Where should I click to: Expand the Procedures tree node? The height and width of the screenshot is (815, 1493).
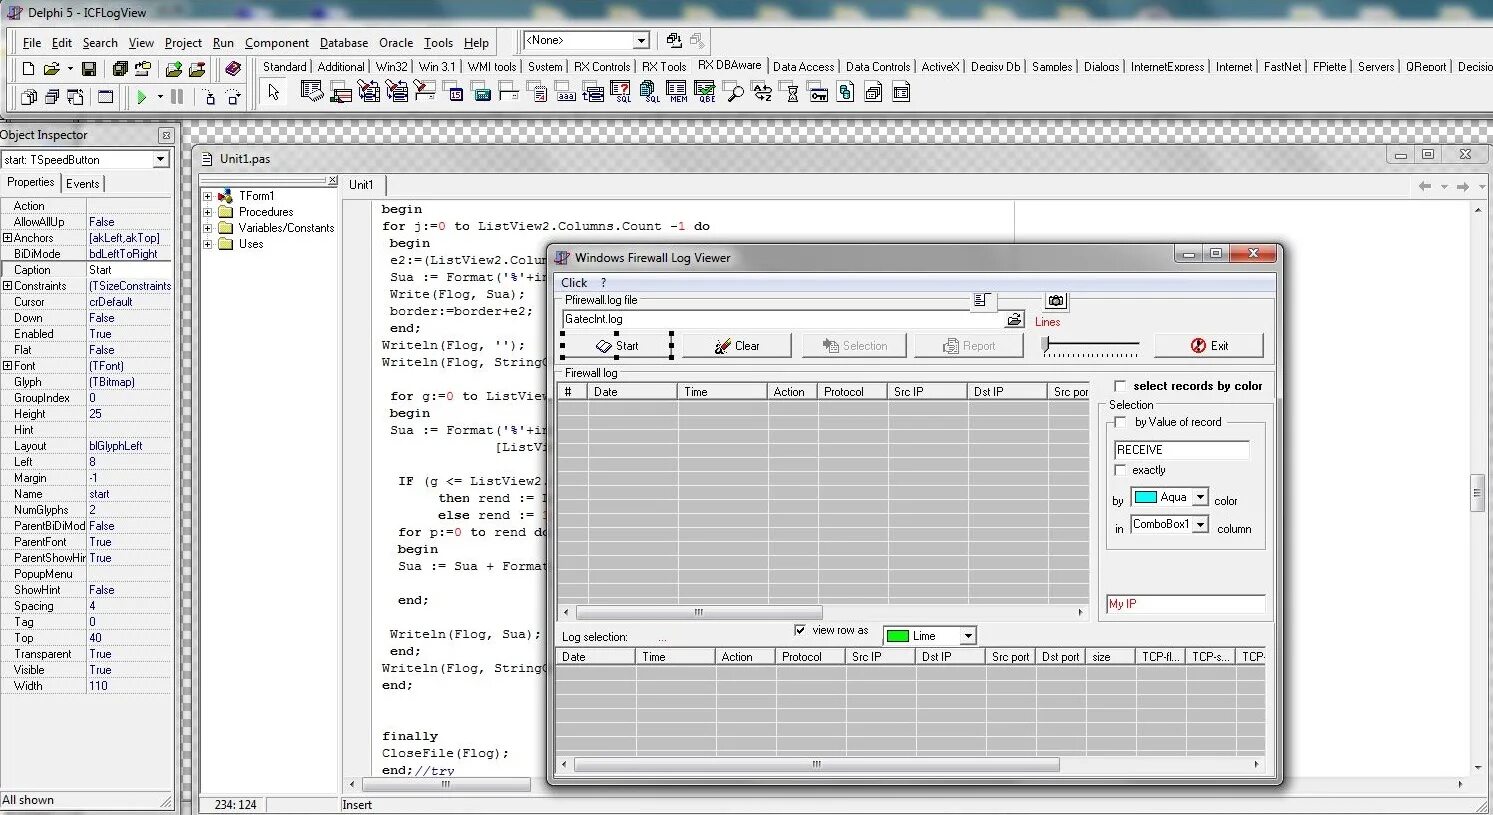[208, 212]
